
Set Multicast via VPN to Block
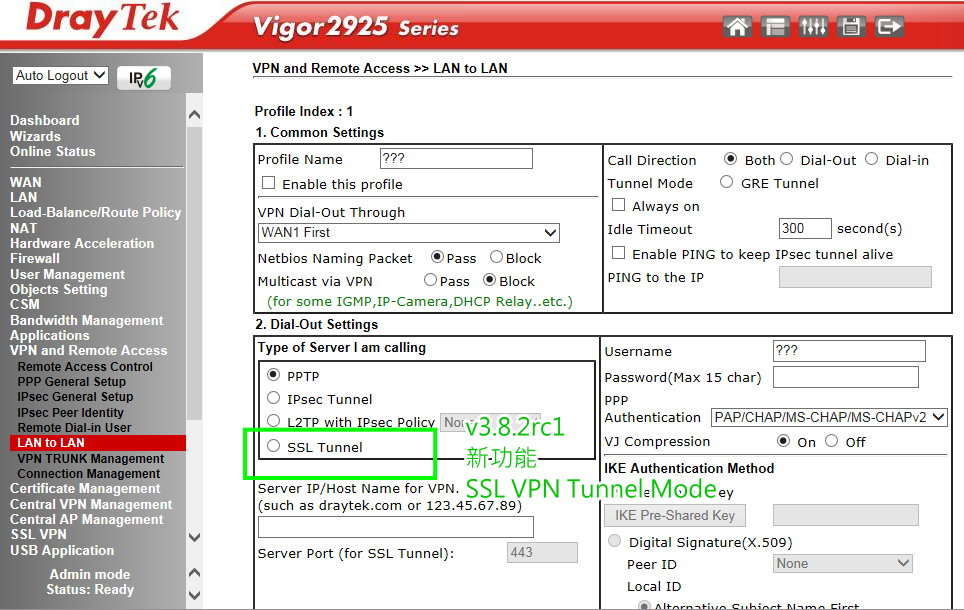pos(489,280)
